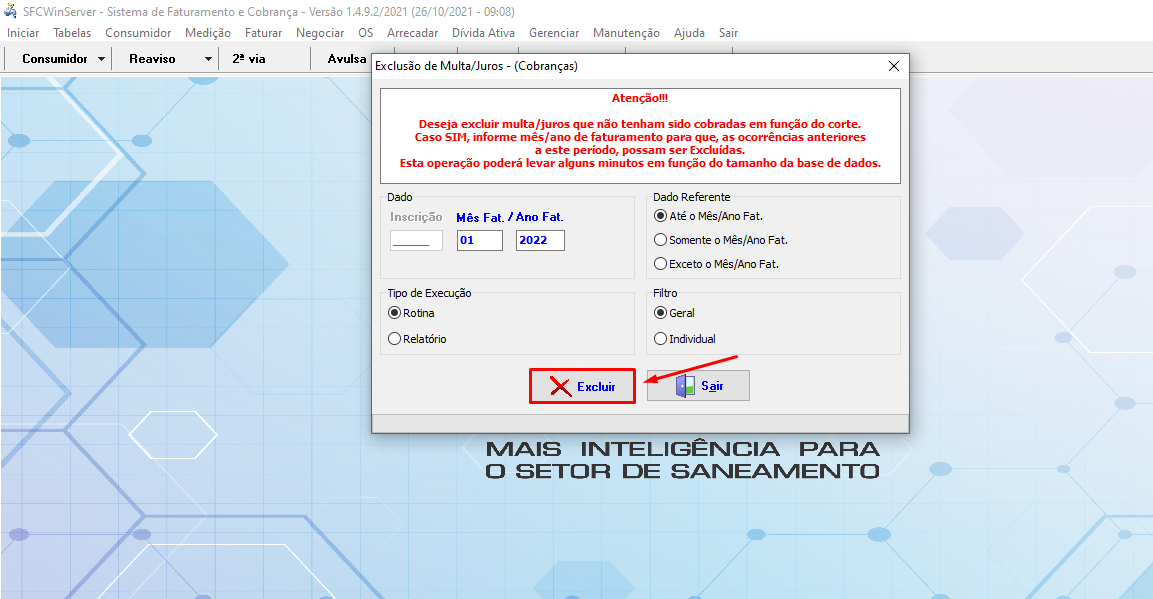
Task: Click the 2ª via toolbar button
Action: coord(249,59)
